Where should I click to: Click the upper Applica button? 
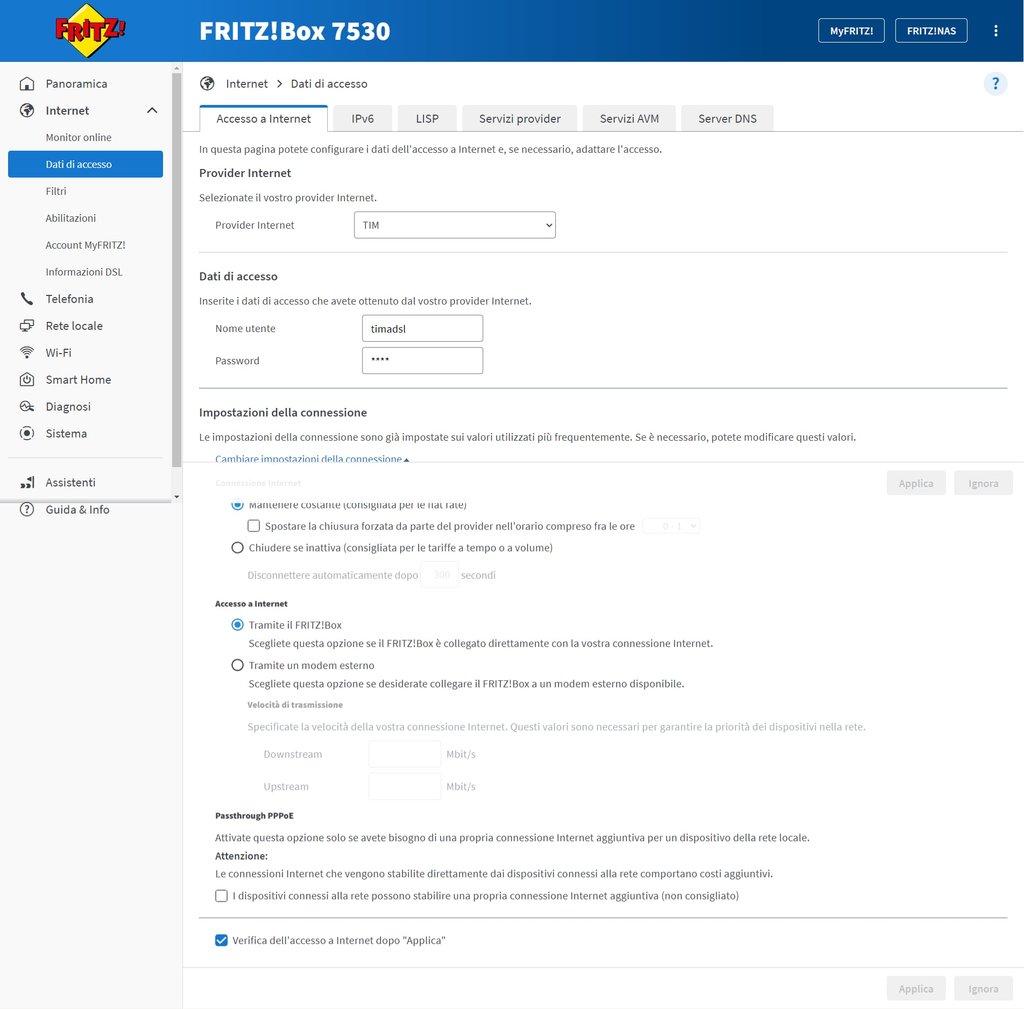tap(916, 483)
